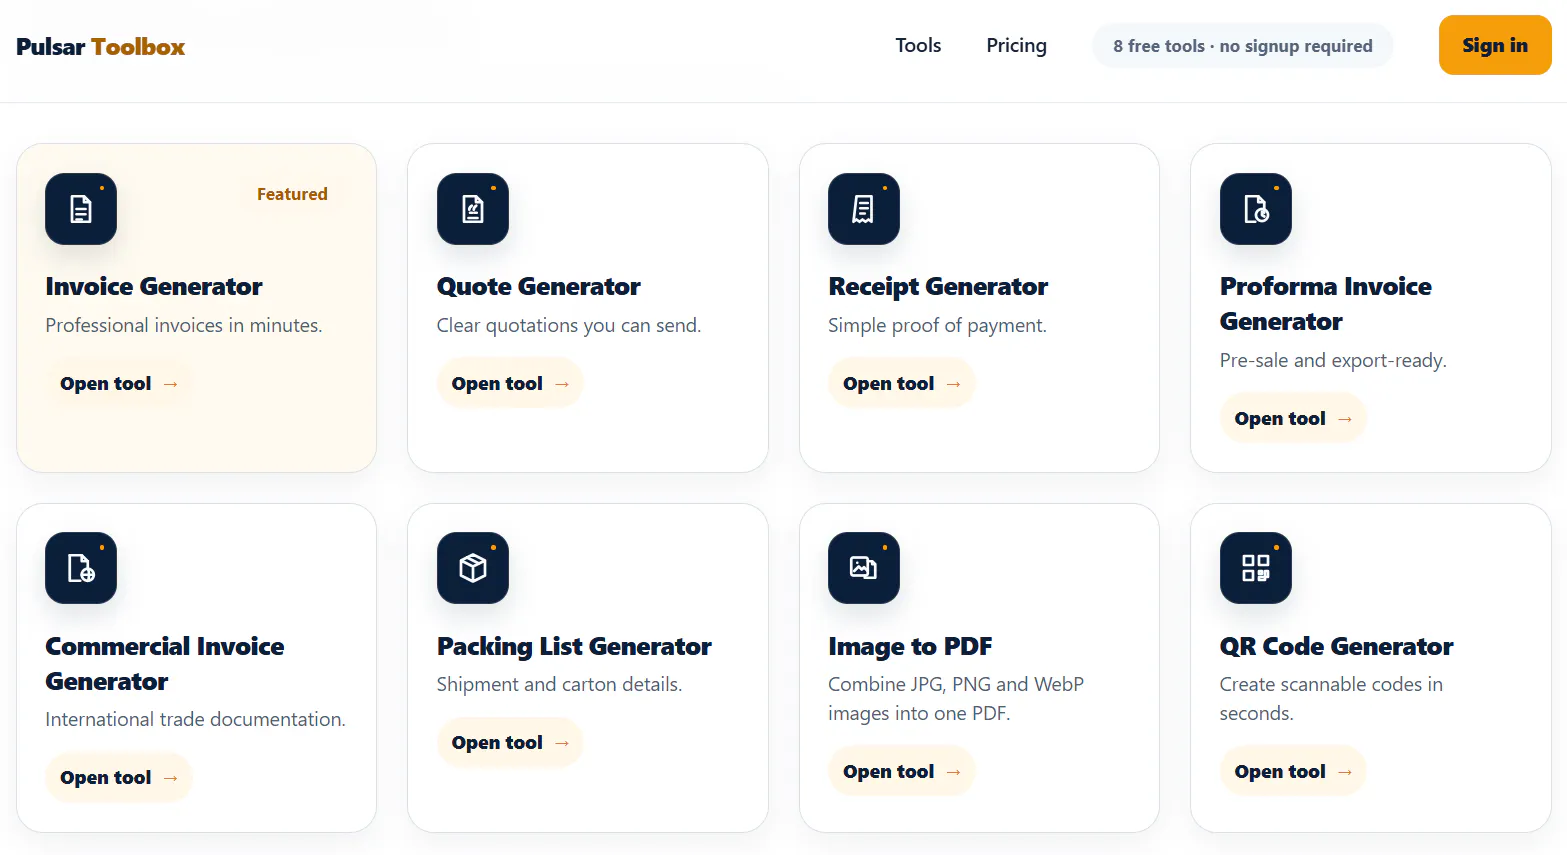Open the QR Code Generator tool
This screenshot has width=1567, height=855.
1293,771
